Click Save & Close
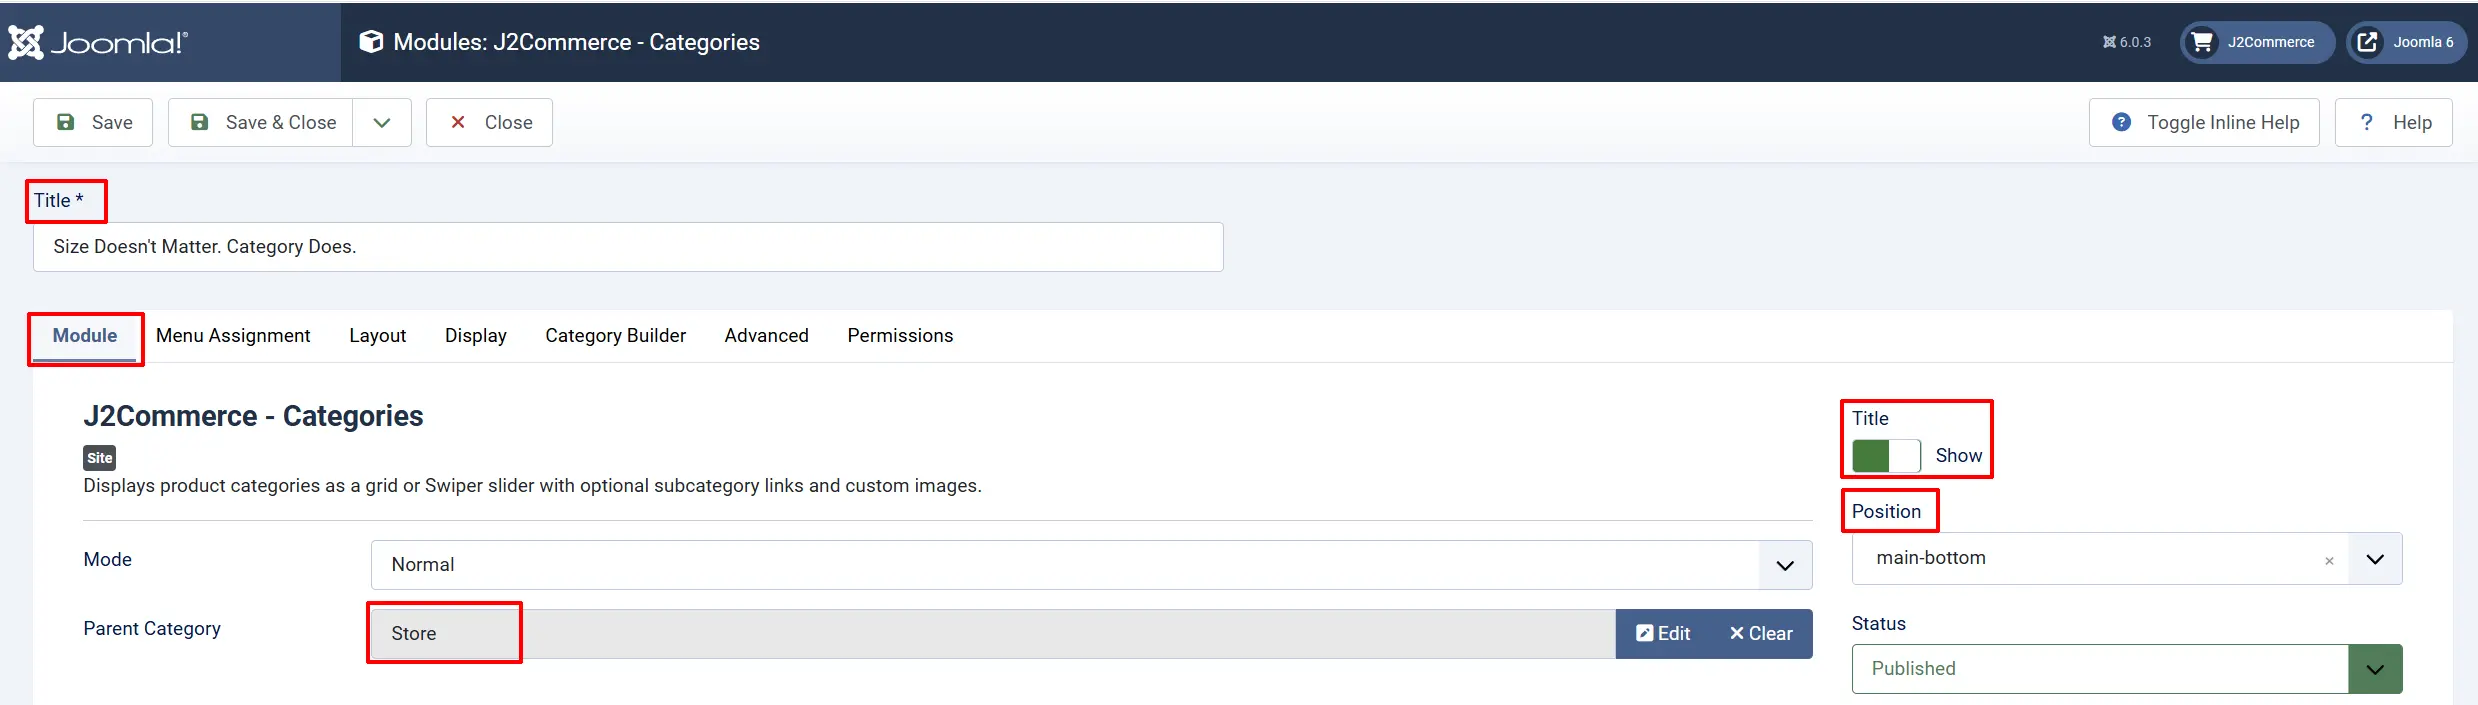2478x705 pixels. [x=260, y=122]
